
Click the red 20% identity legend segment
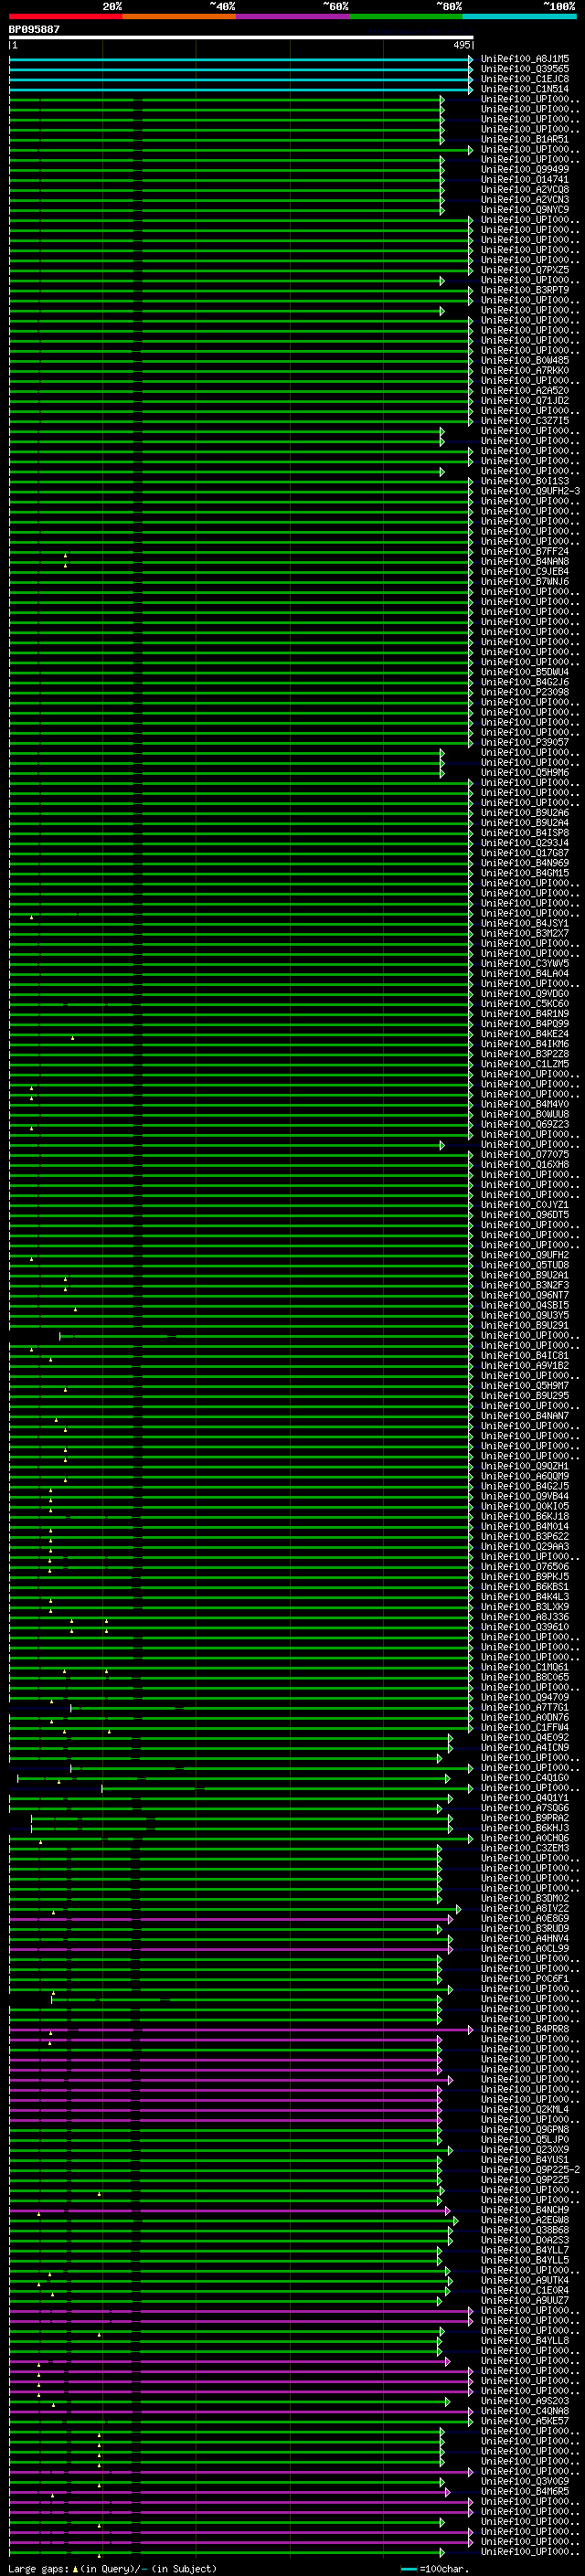point(65,16)
